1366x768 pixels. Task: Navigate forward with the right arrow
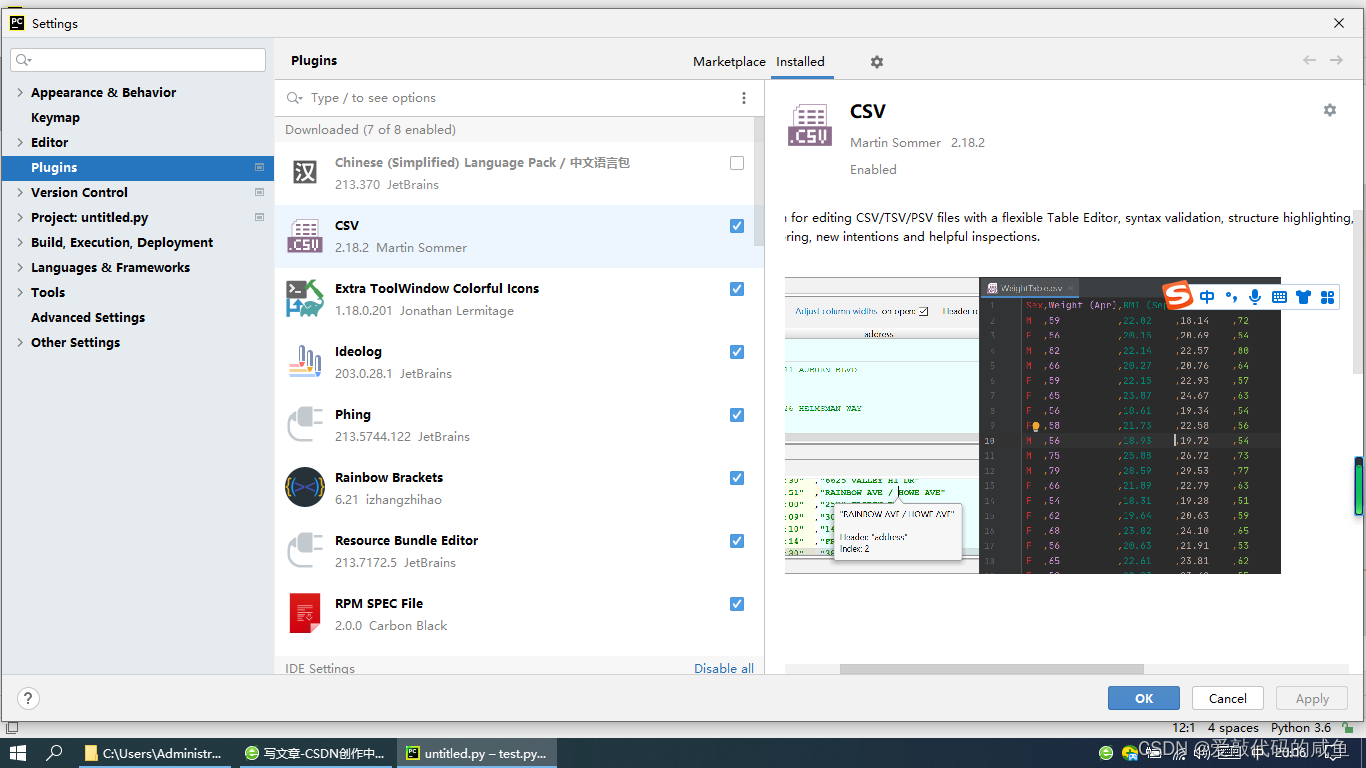coord(1336,61)
